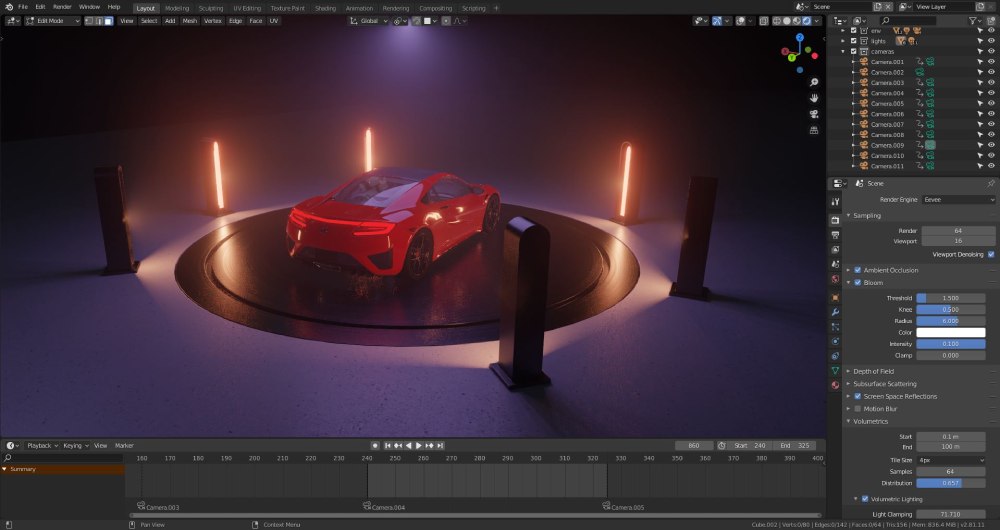Jump to the timeline end frame
Image resolution: width=1000 pixels, height=530 pixels.
coord(440,446)
